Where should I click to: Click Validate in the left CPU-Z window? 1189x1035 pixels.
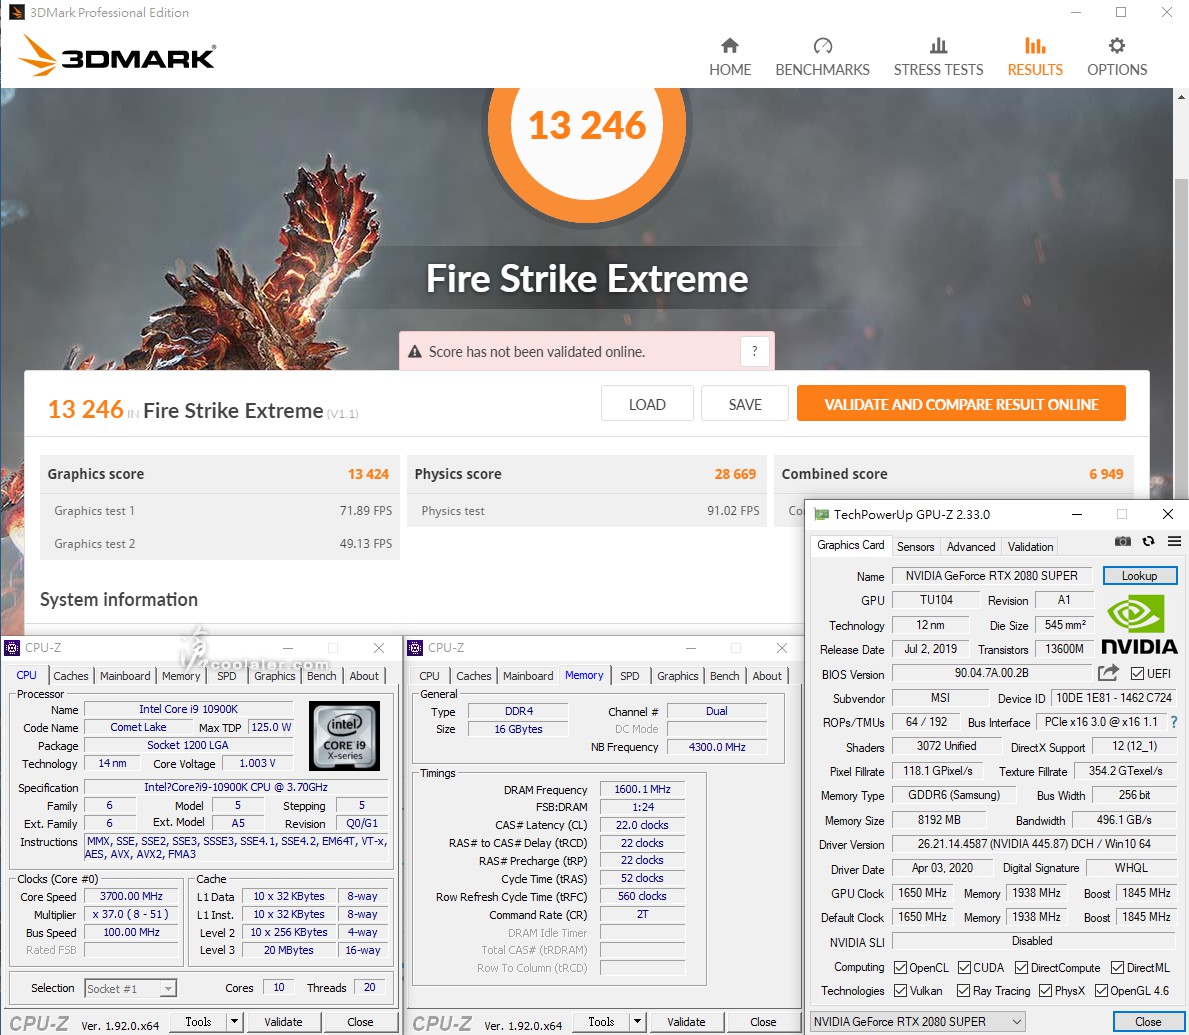pyautogui.click(x=283, y=1021)
